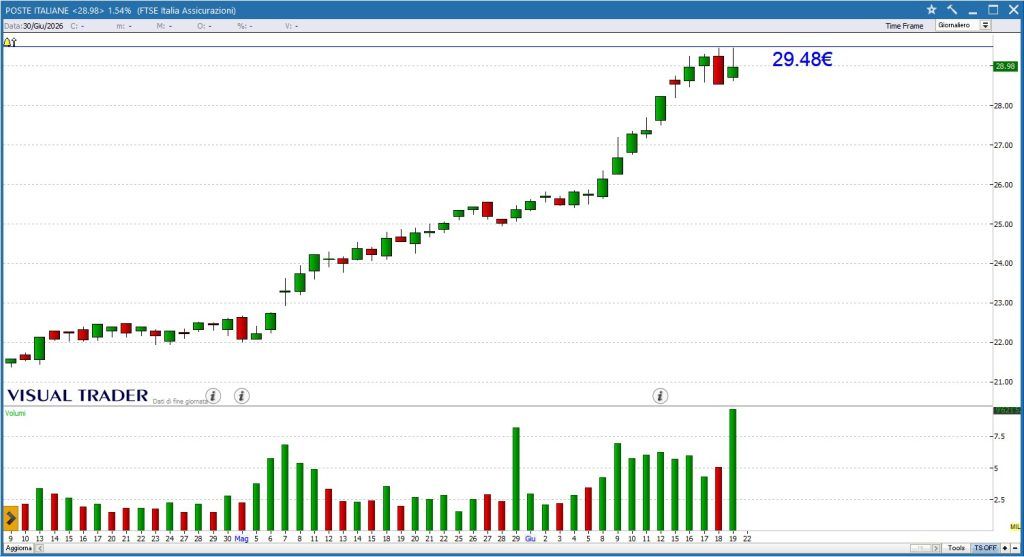Open the hammer settings tool icon

(952, 9)
